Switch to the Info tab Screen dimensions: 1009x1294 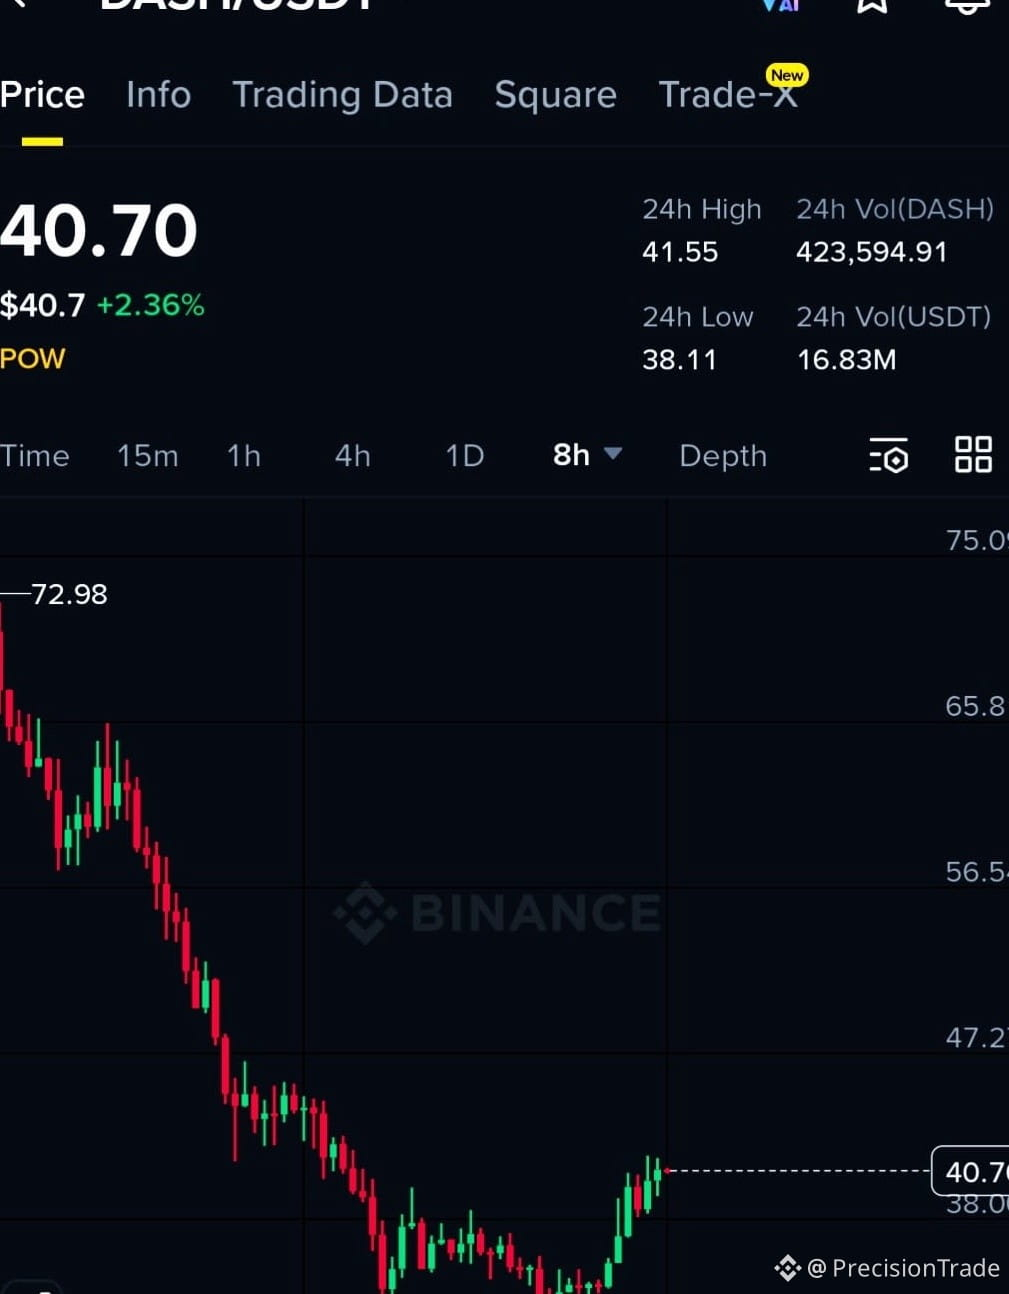tap(158, 95)
